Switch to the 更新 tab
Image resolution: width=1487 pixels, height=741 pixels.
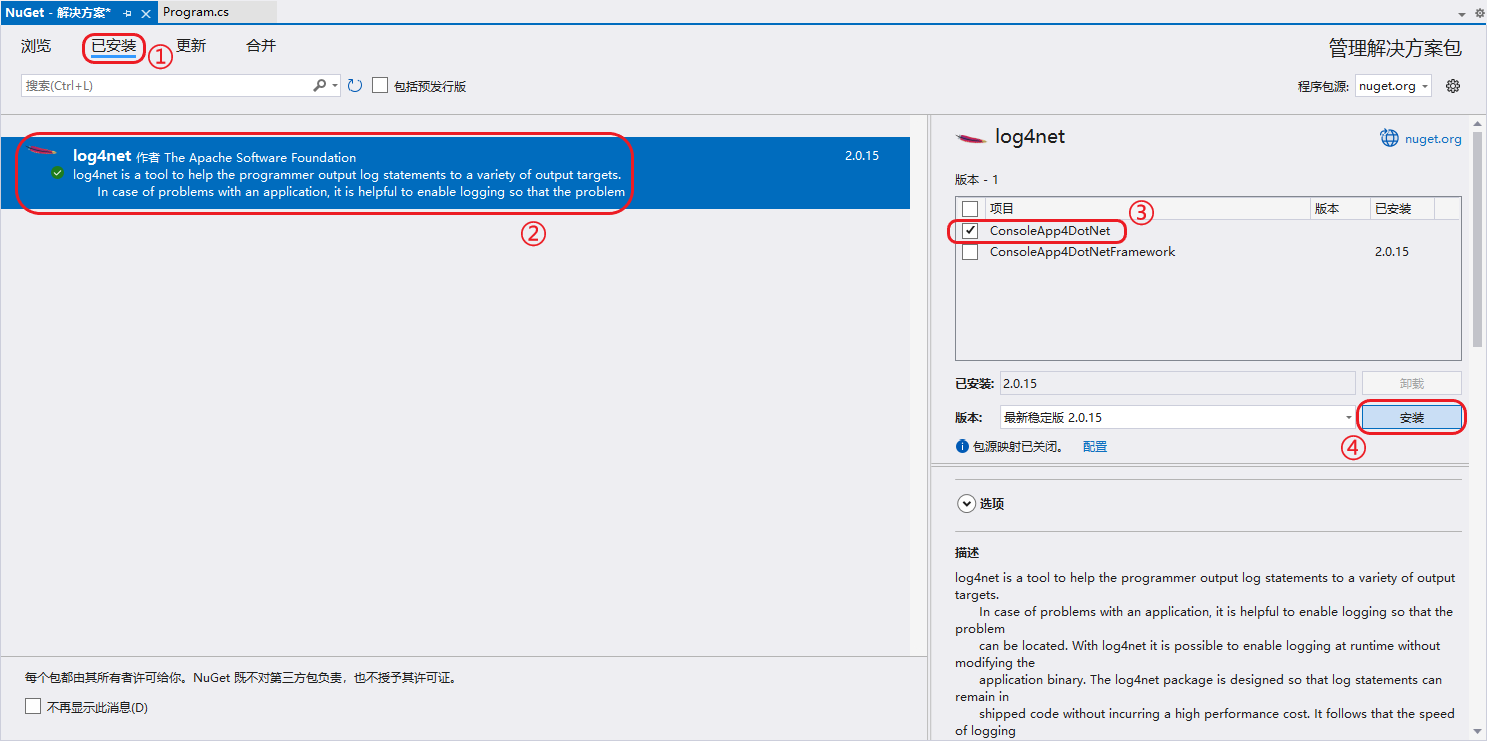point(191,46)
